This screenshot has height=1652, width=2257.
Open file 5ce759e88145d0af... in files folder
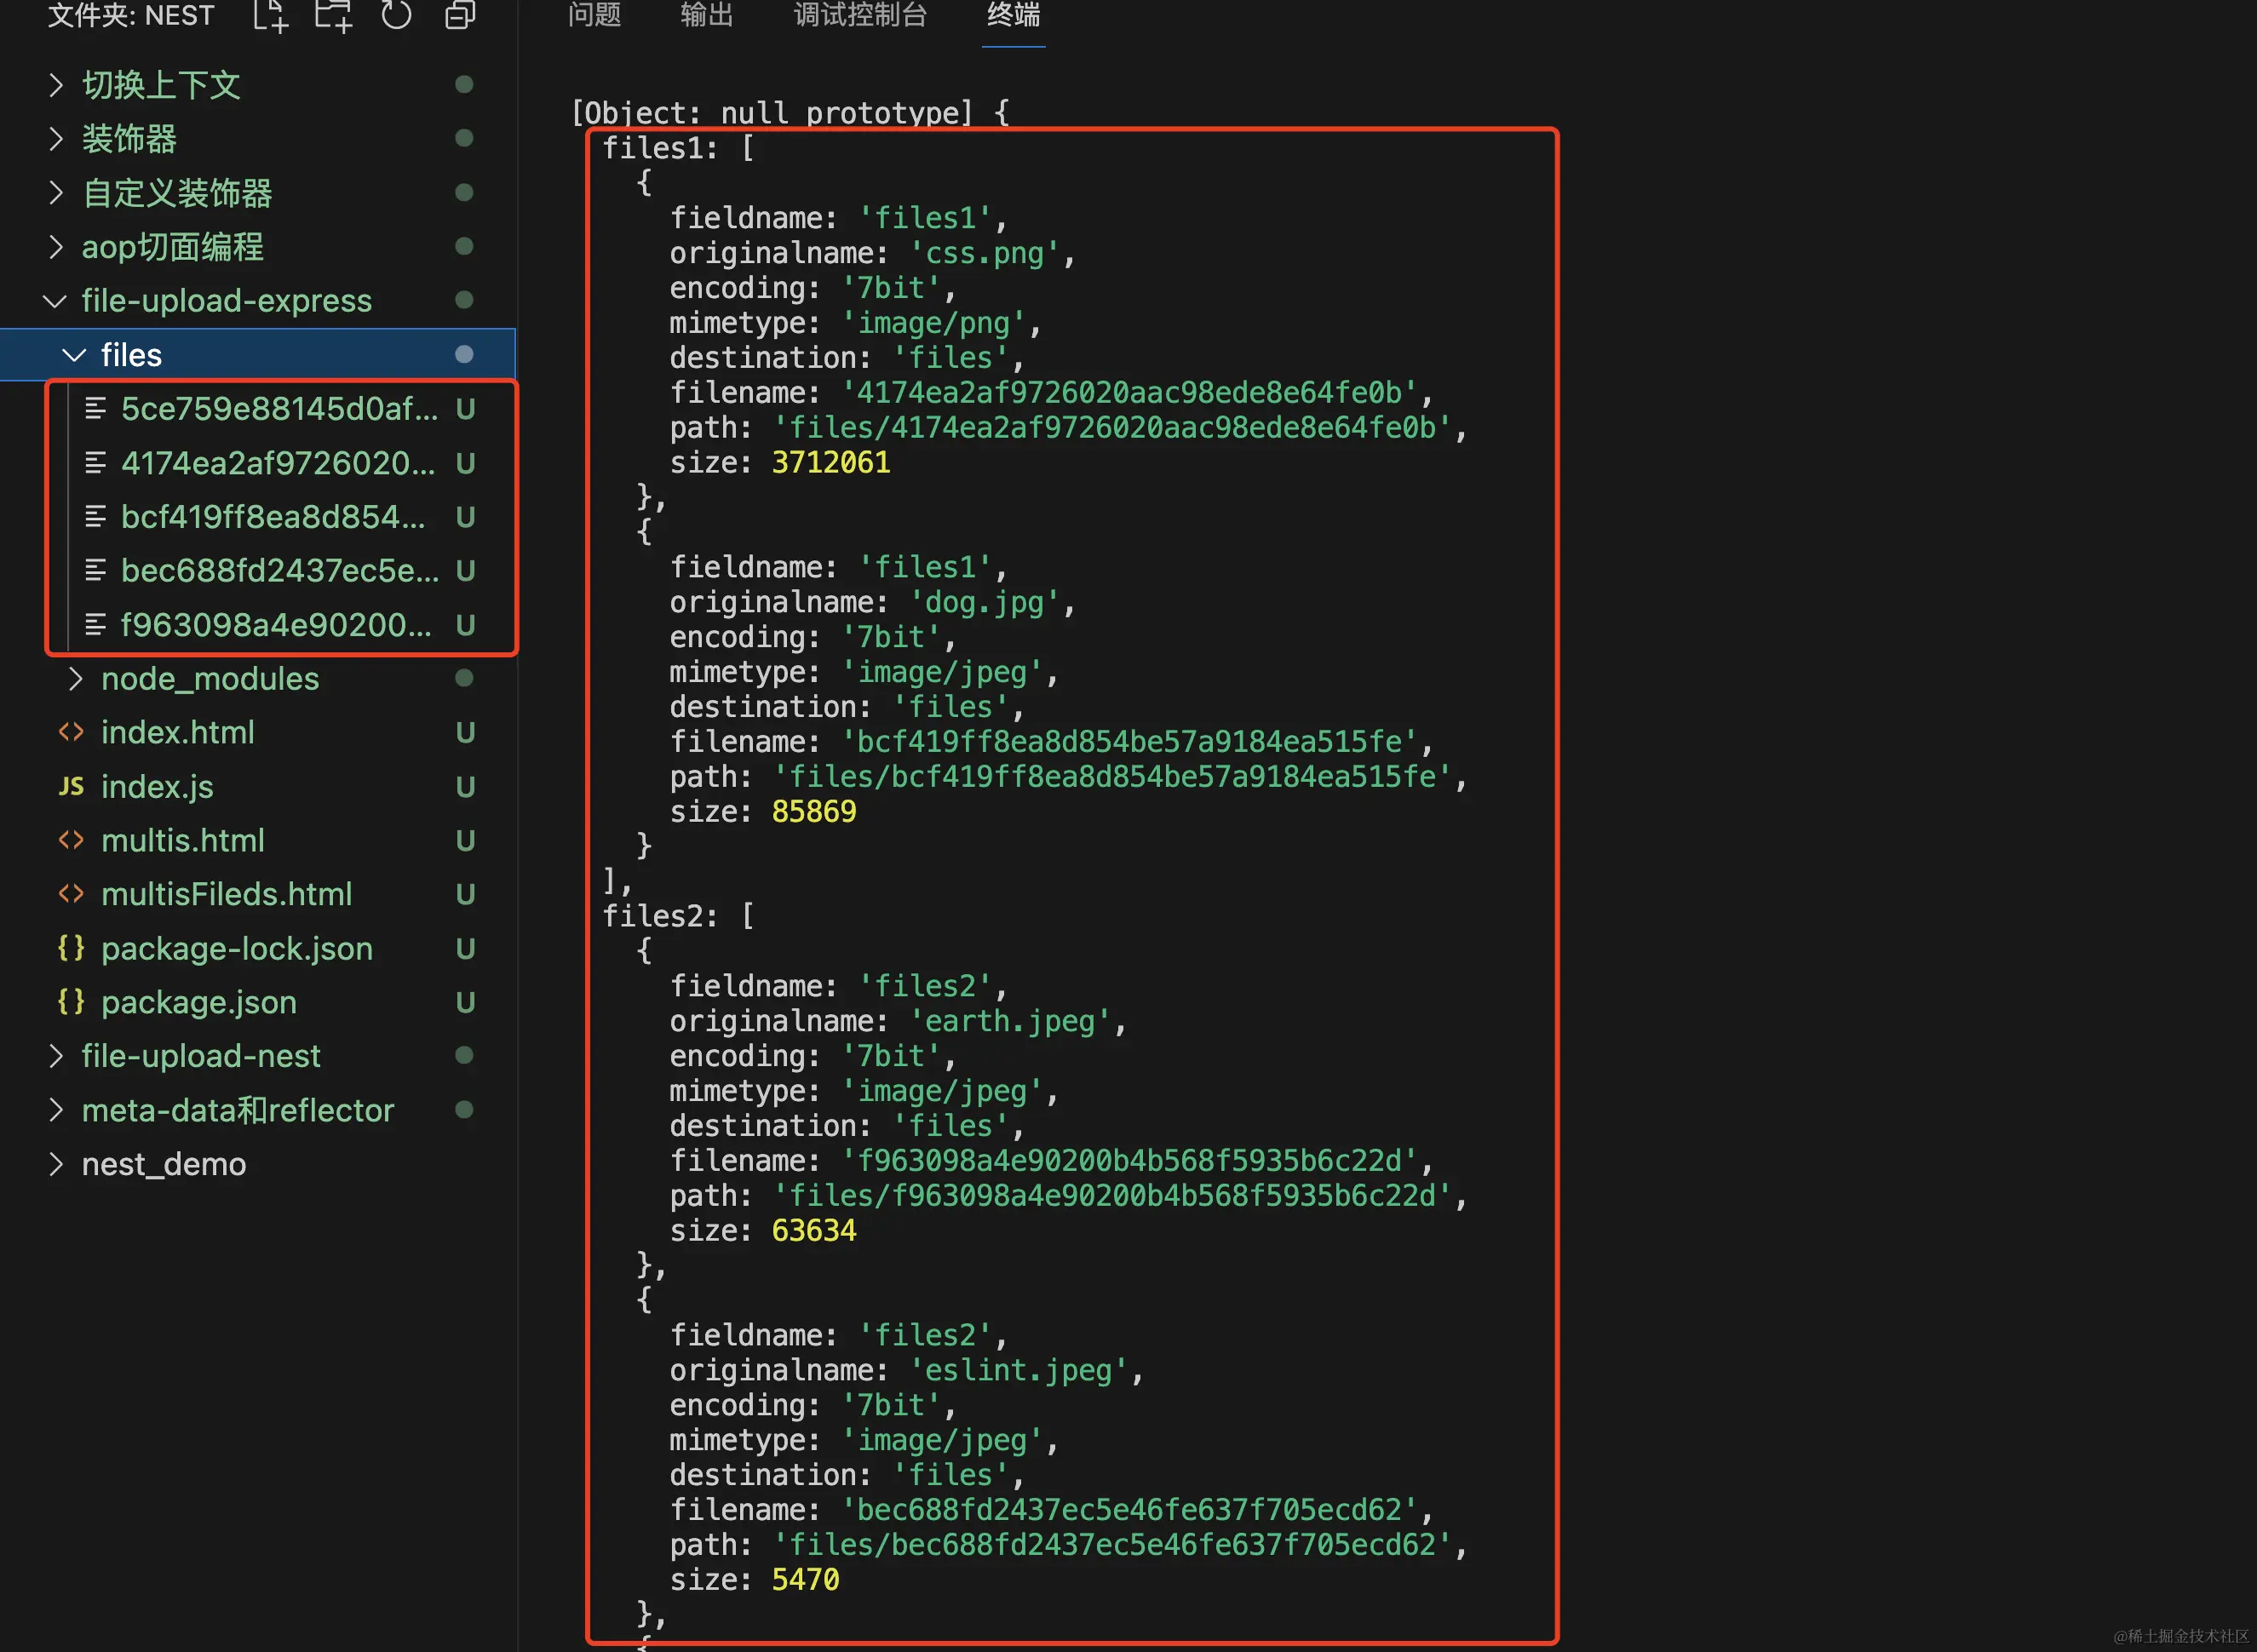279,408
